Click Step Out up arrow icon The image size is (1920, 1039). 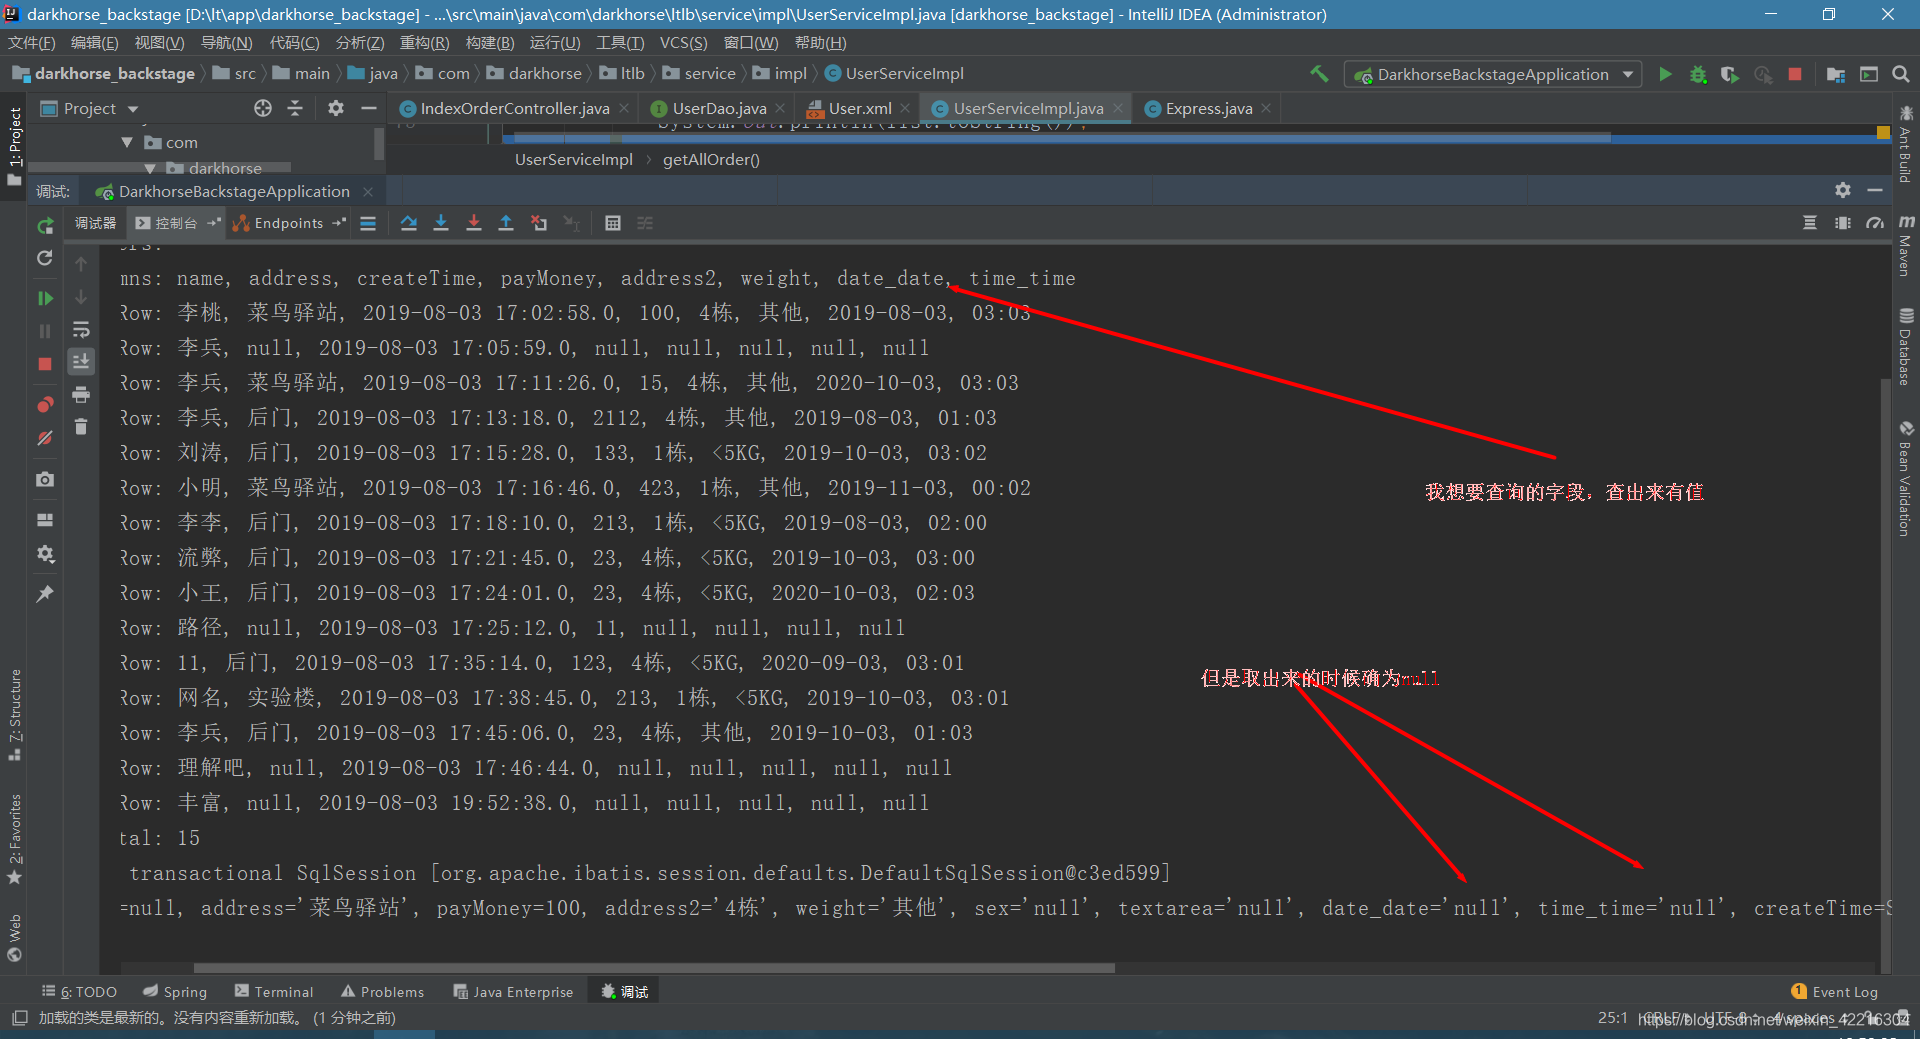(506, 223)
